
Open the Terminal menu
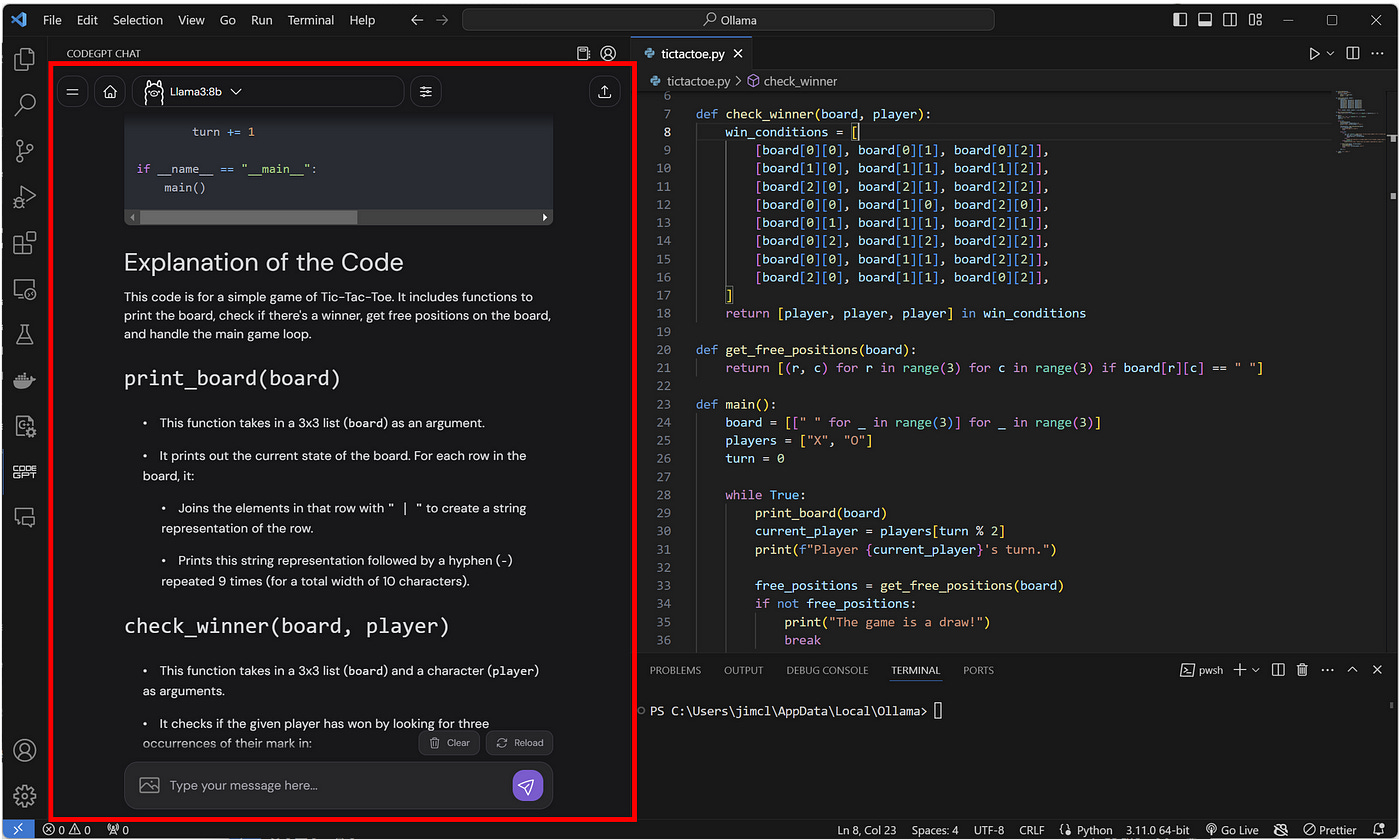pos(310,19)
